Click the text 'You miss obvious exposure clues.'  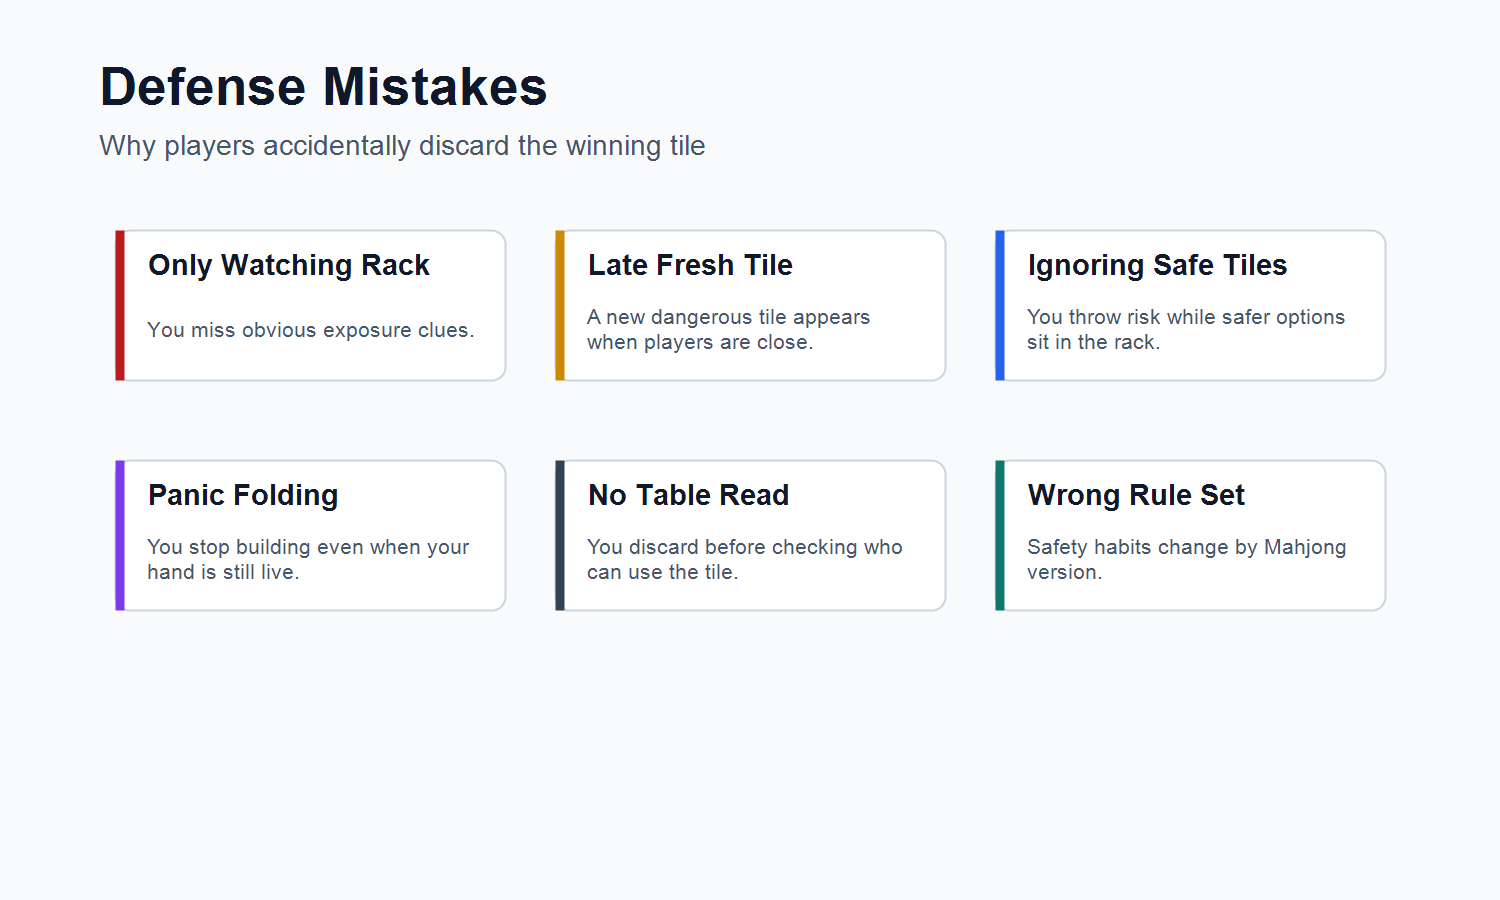(x=311, y=330)
